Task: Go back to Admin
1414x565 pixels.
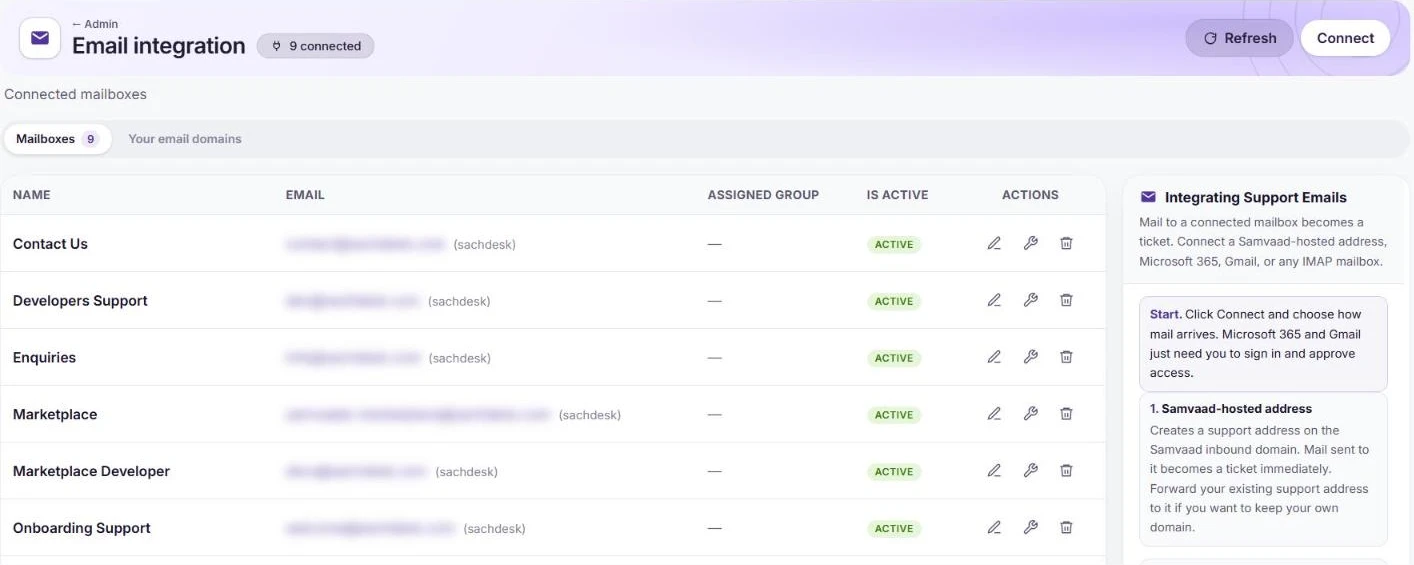Action: (95, 24)
